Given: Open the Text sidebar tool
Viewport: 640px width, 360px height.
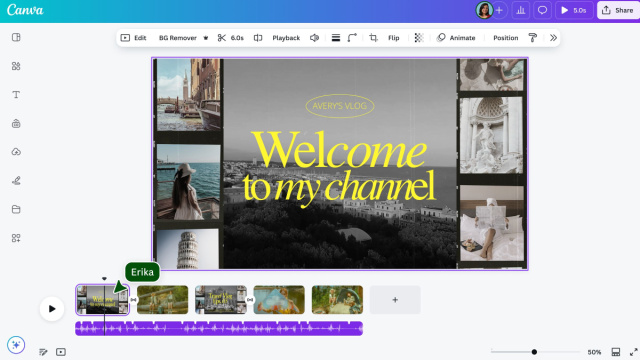Looking at the screenshot, I should click(x=16, y=95).
